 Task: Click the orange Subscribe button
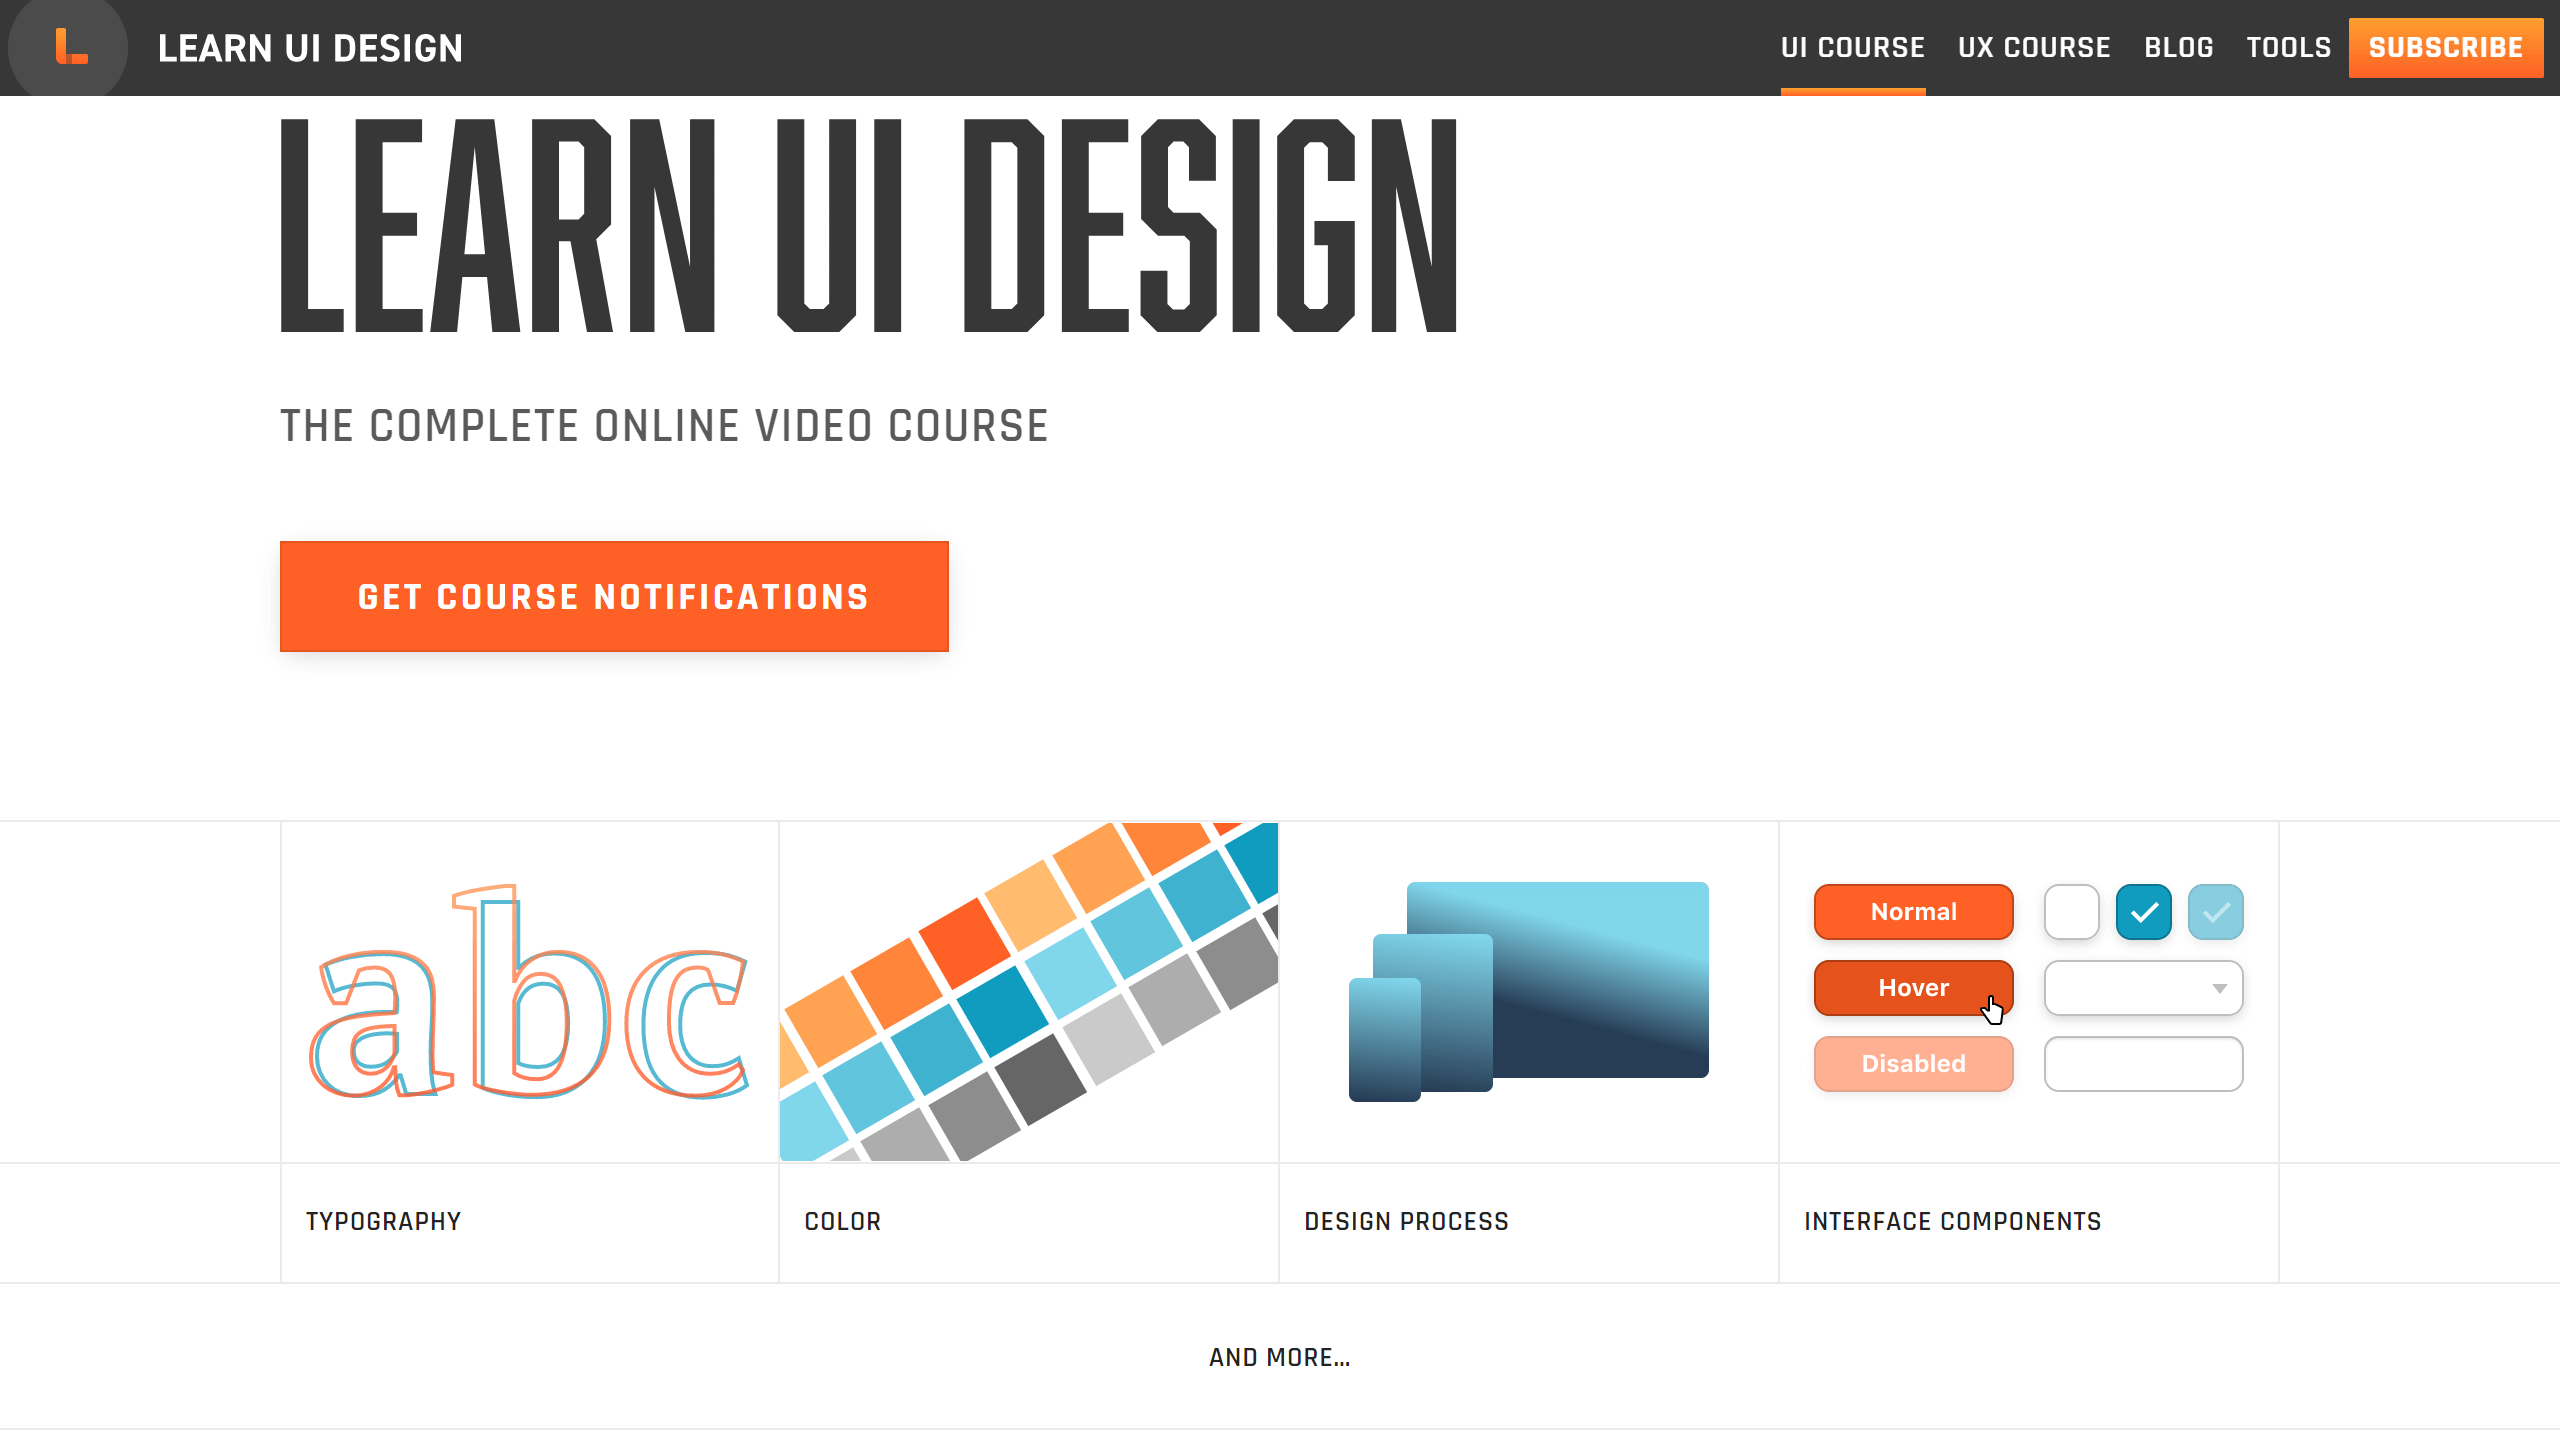2446,48
